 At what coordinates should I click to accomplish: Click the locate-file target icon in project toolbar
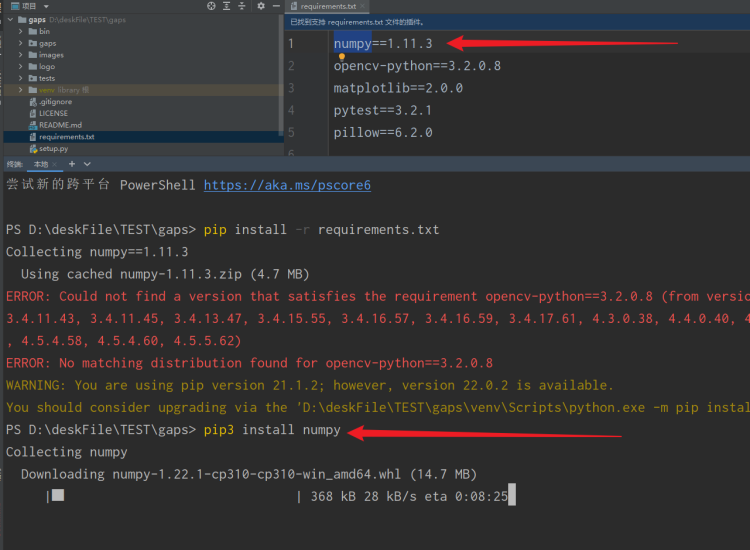pos(211,6)
